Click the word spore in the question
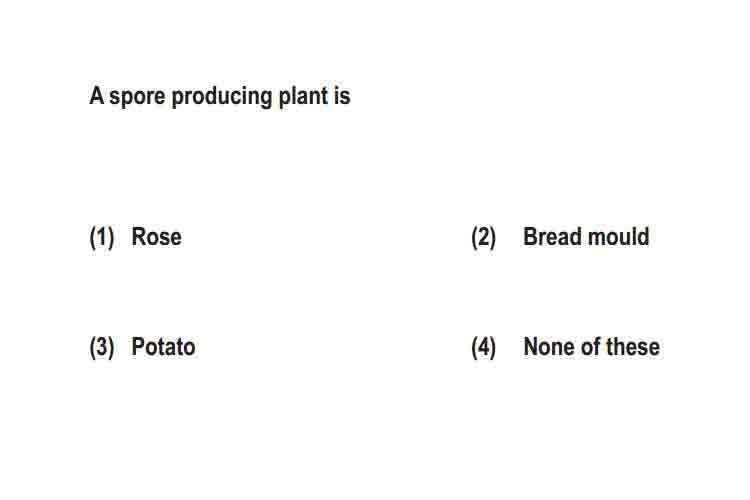 coord(137,98)
